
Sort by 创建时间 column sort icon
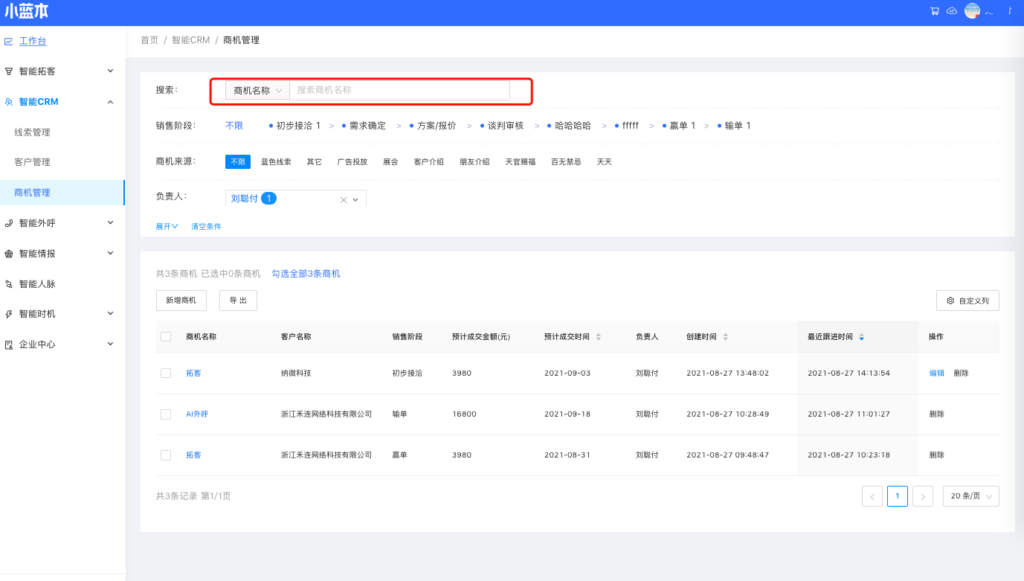tap(725, 337)
